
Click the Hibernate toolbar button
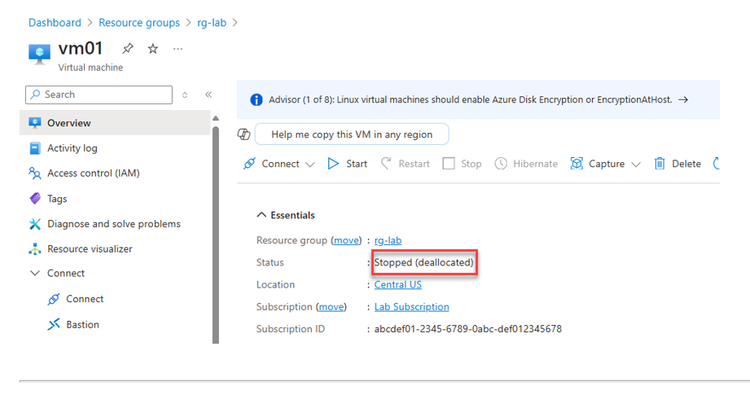(526, 164)
